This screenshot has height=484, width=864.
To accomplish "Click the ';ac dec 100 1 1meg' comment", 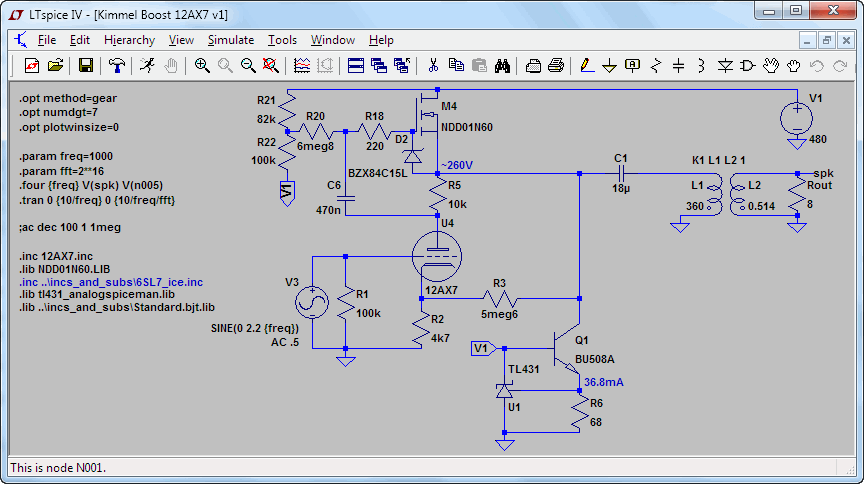I will [70, 227].
